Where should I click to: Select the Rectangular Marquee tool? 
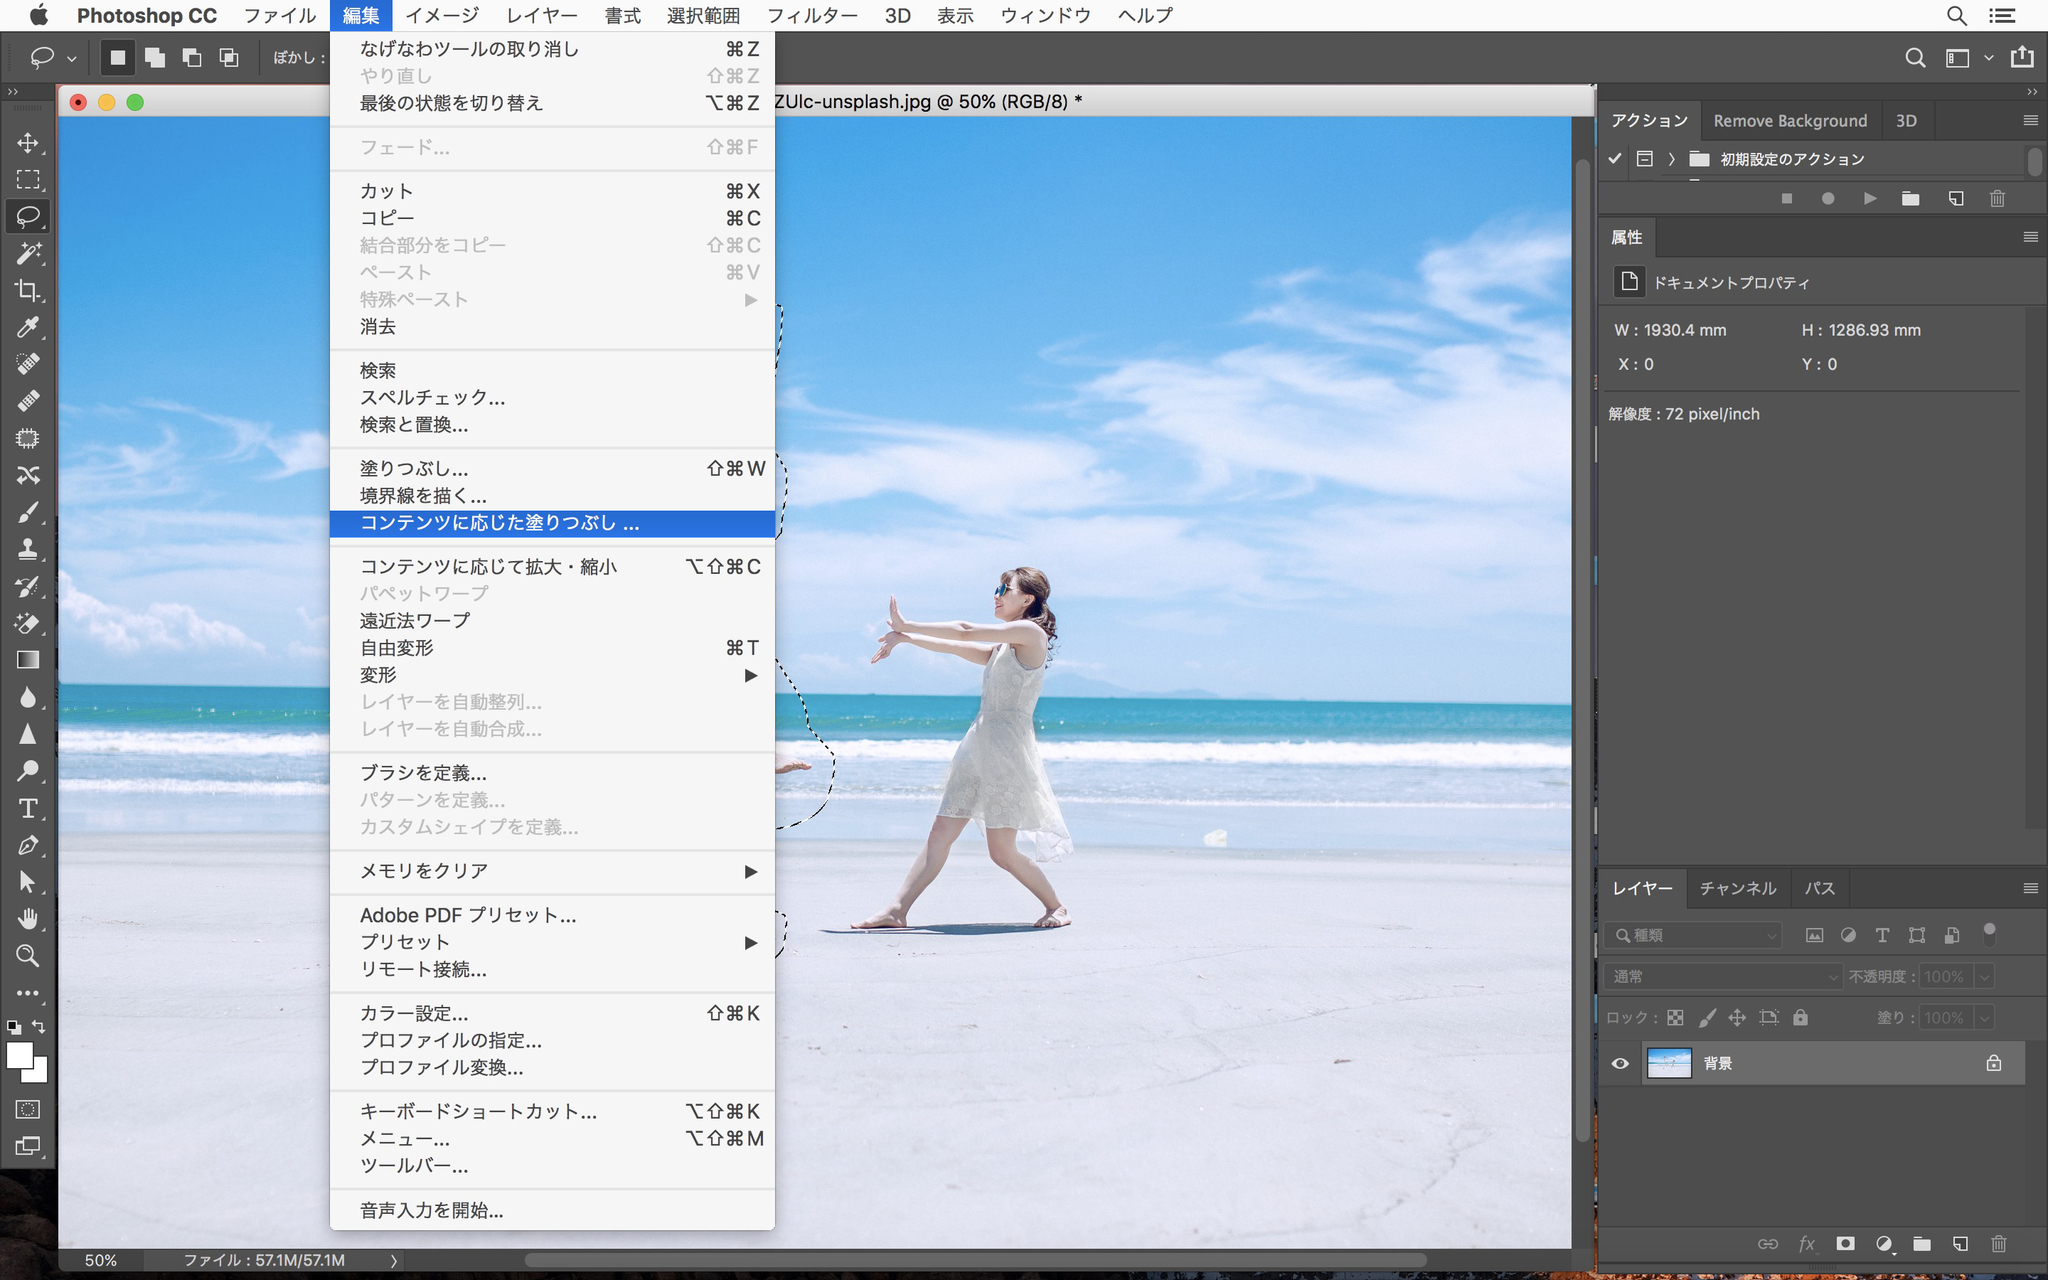pyautogui.click(x=27, y=177)
